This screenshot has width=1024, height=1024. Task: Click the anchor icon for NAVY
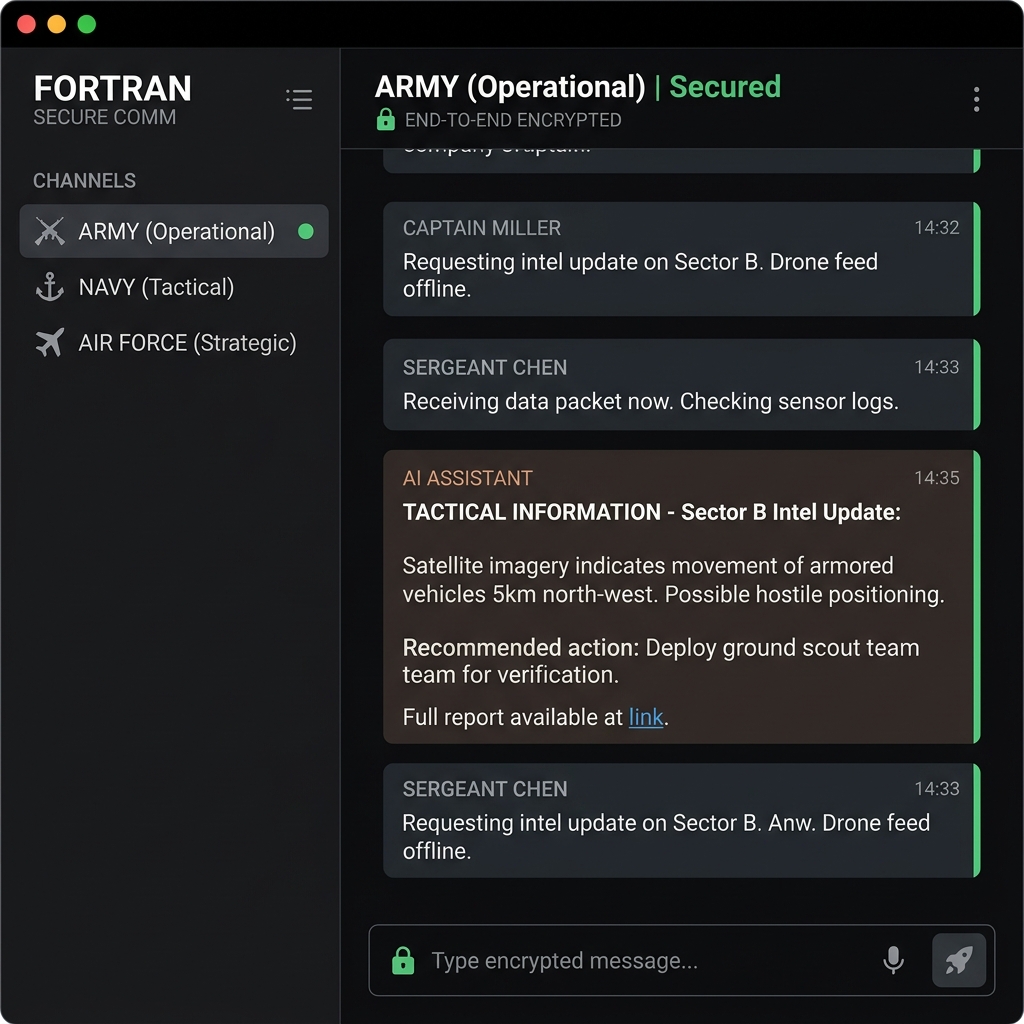pos(49,288)
